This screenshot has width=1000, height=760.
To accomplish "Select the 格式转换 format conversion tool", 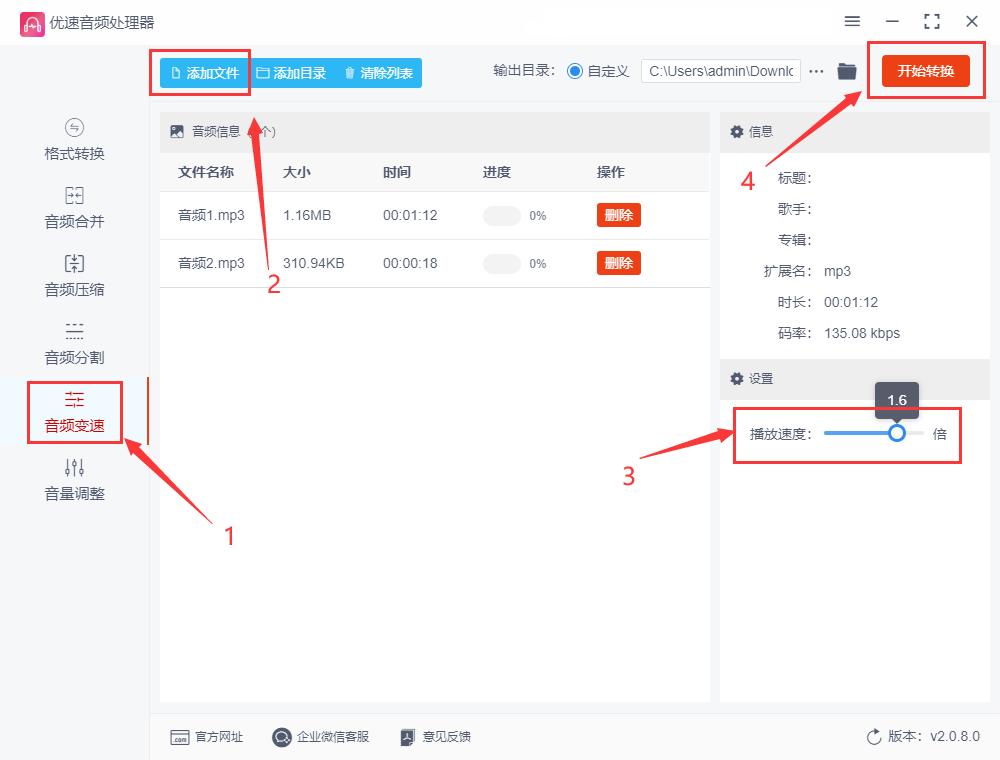I will (72, 141).
